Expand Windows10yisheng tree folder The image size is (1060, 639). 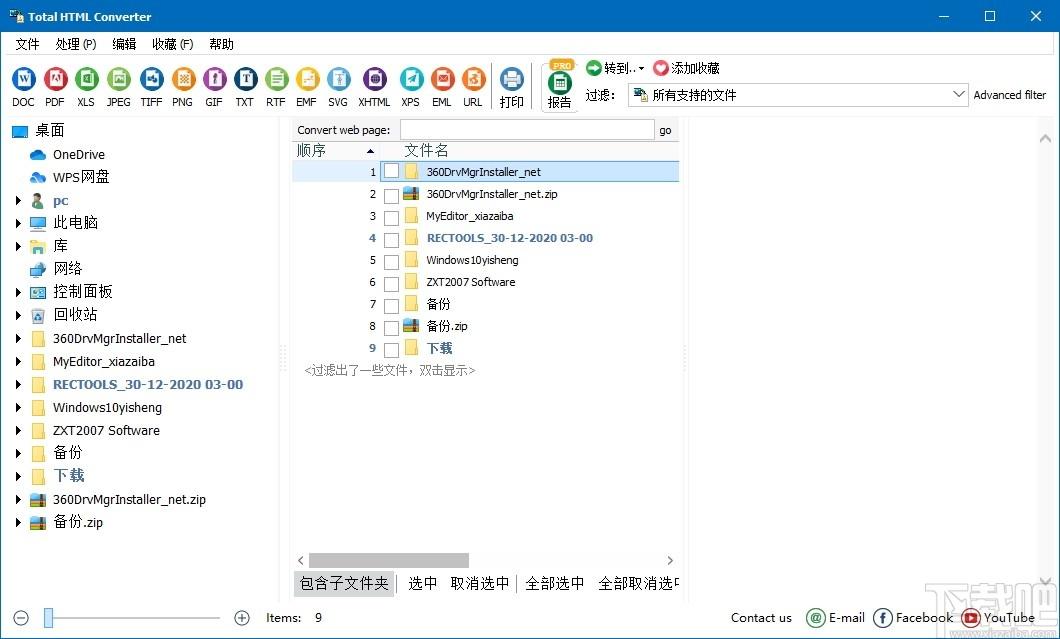click(18, 408)
